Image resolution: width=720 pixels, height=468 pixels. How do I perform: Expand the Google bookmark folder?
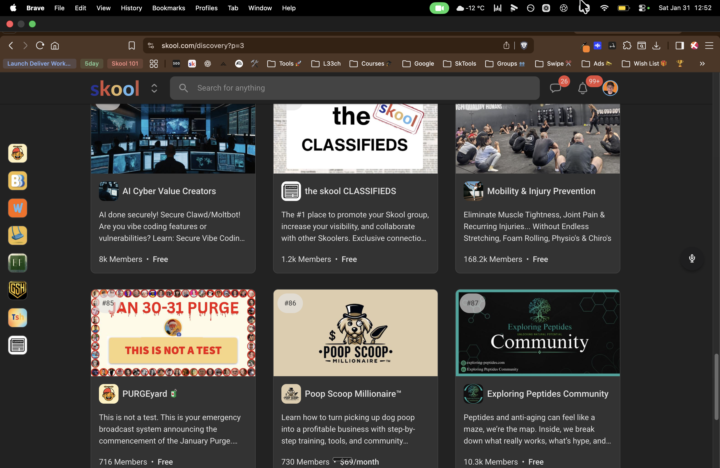point(418,63)
